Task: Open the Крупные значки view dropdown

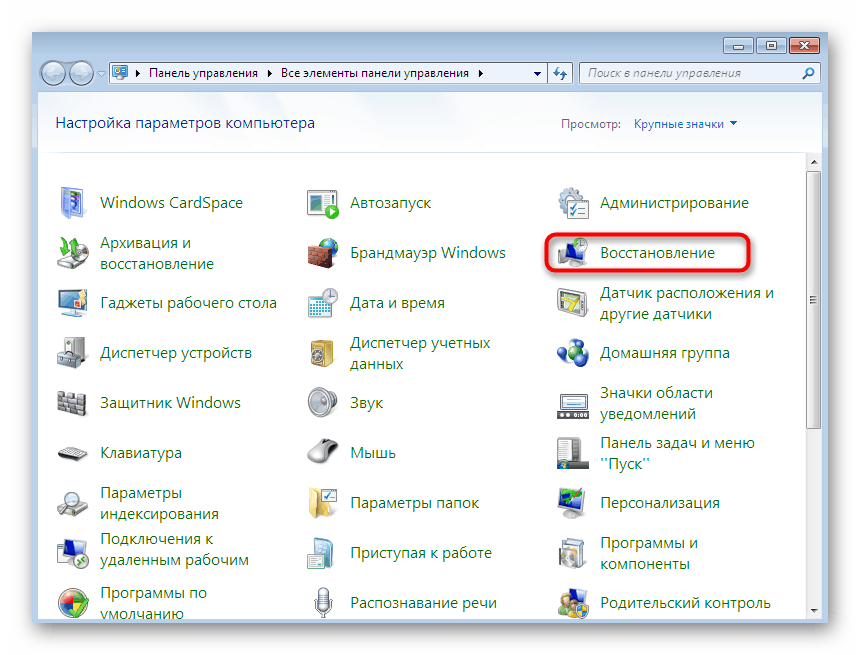Action: coord(685,124)
